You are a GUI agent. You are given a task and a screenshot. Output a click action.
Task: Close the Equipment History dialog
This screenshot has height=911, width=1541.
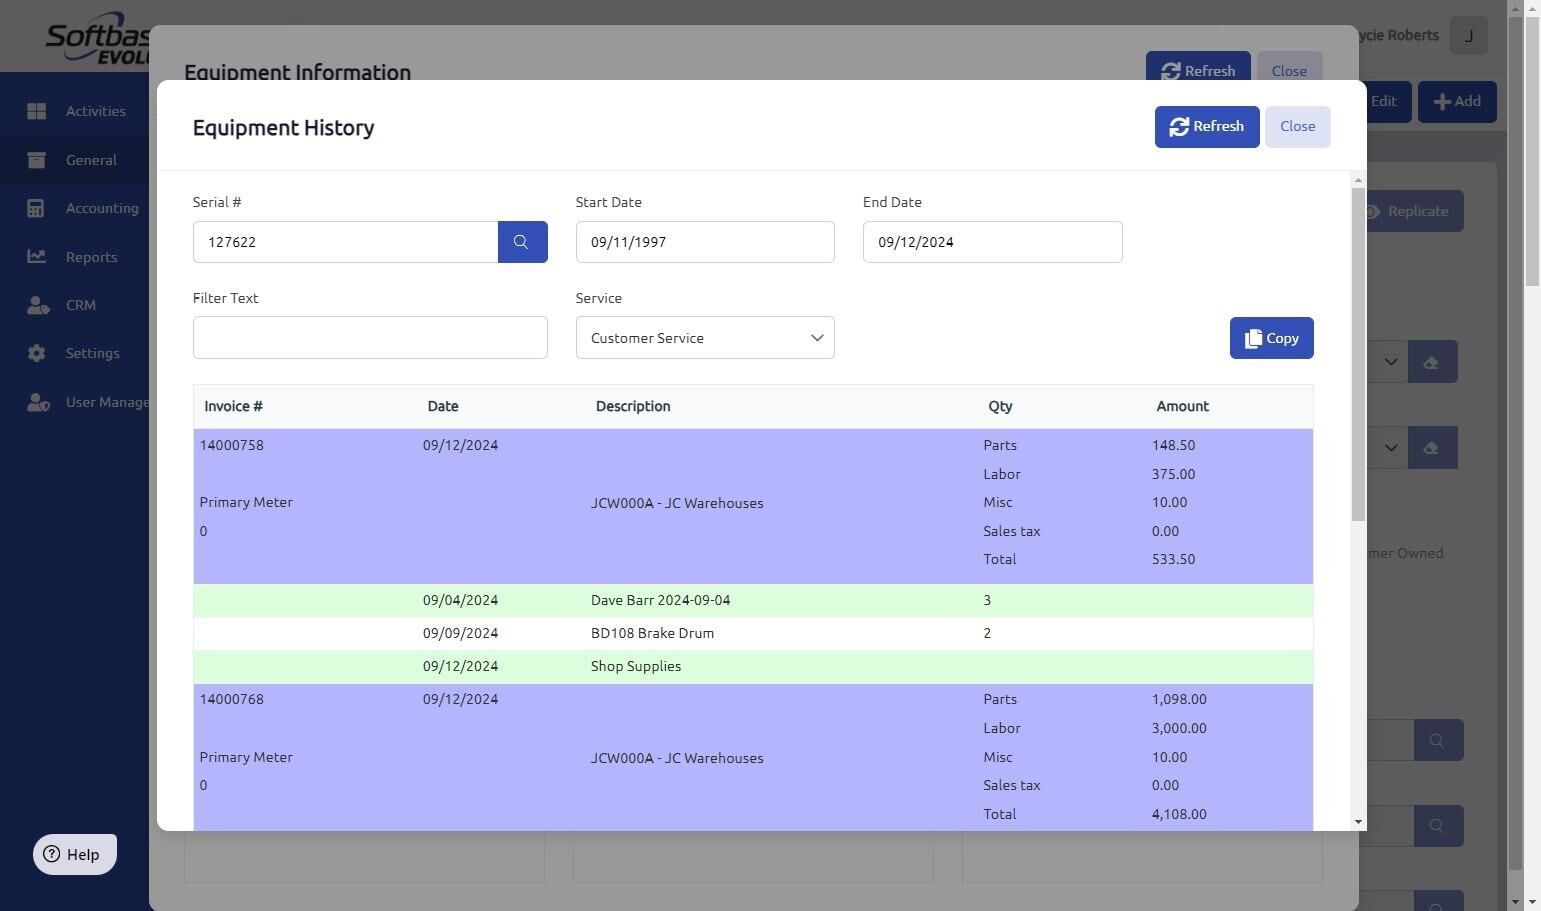1296,127
